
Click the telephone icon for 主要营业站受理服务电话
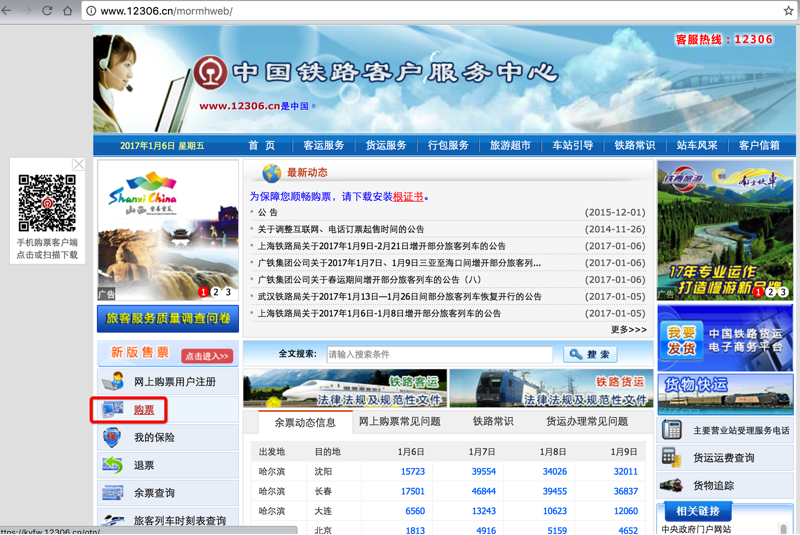click(671, 430)
